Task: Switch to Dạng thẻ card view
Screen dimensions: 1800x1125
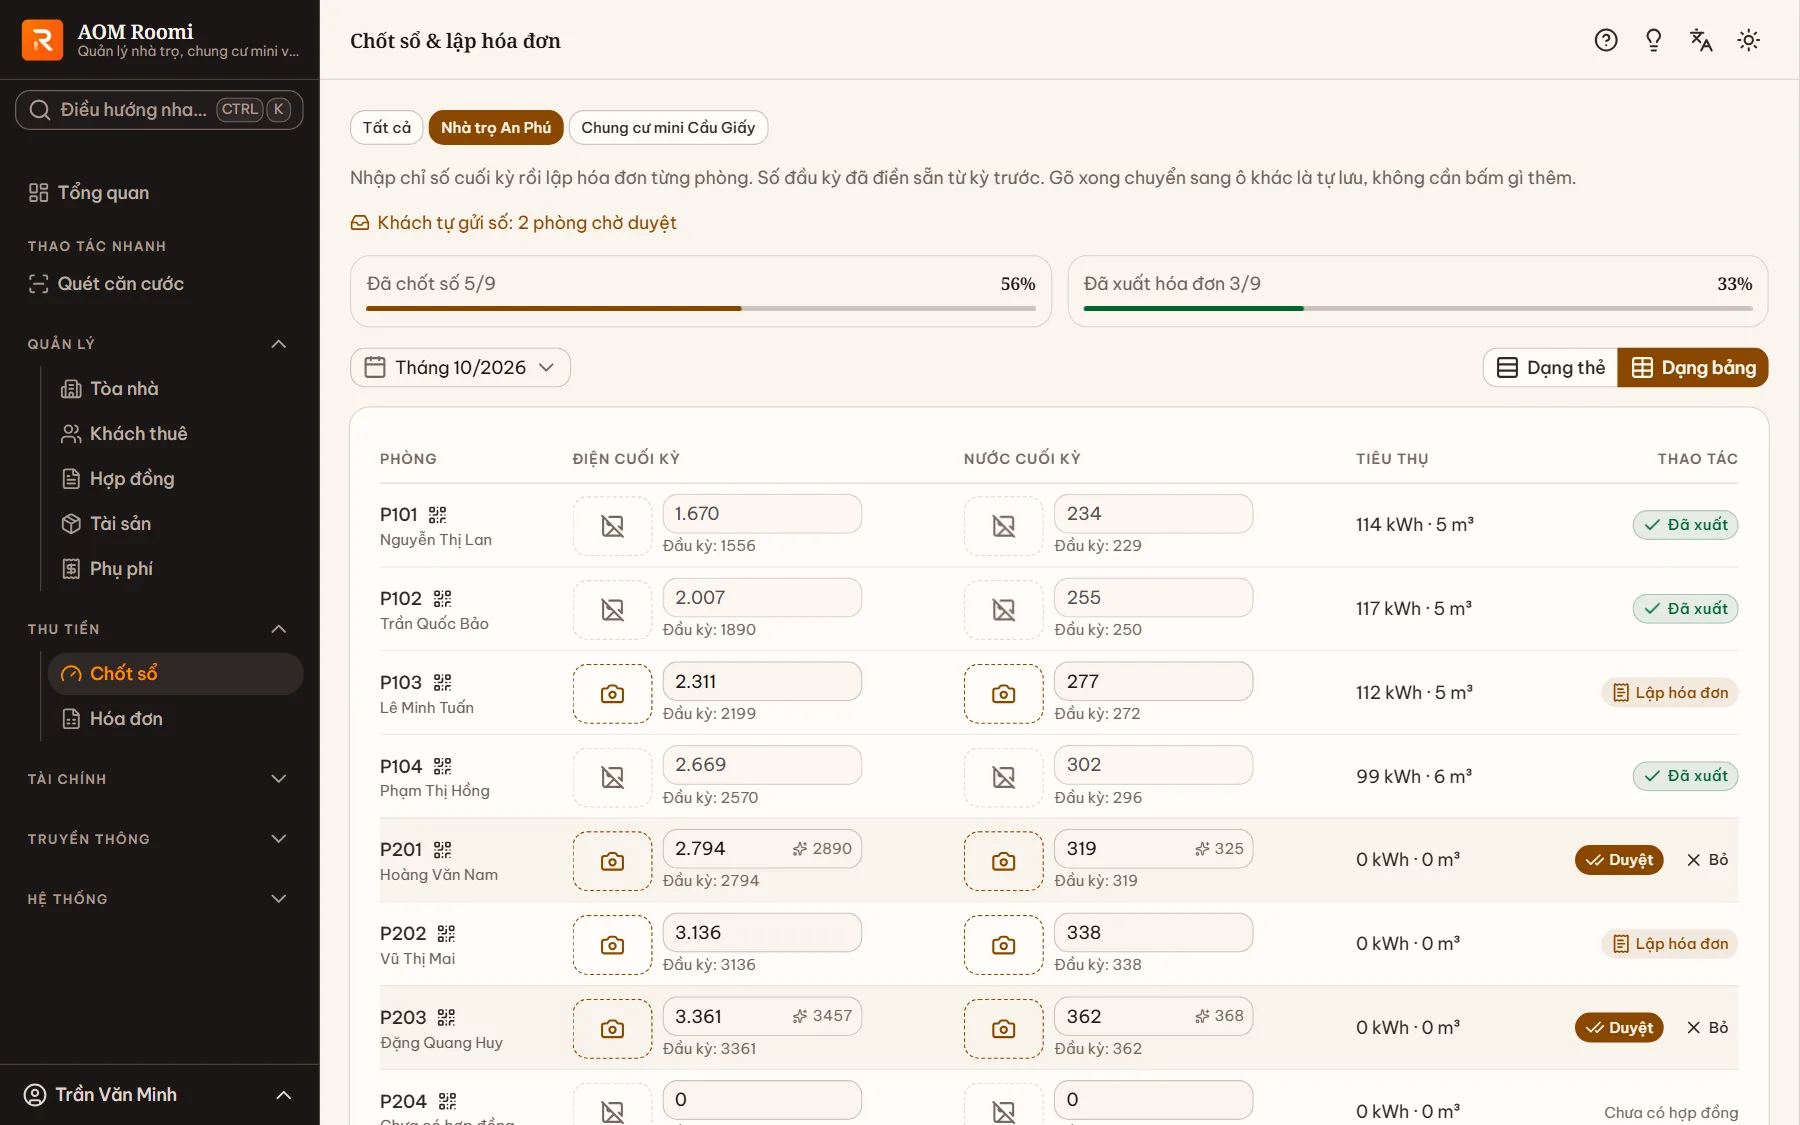Action: (x=1550, y=367)
